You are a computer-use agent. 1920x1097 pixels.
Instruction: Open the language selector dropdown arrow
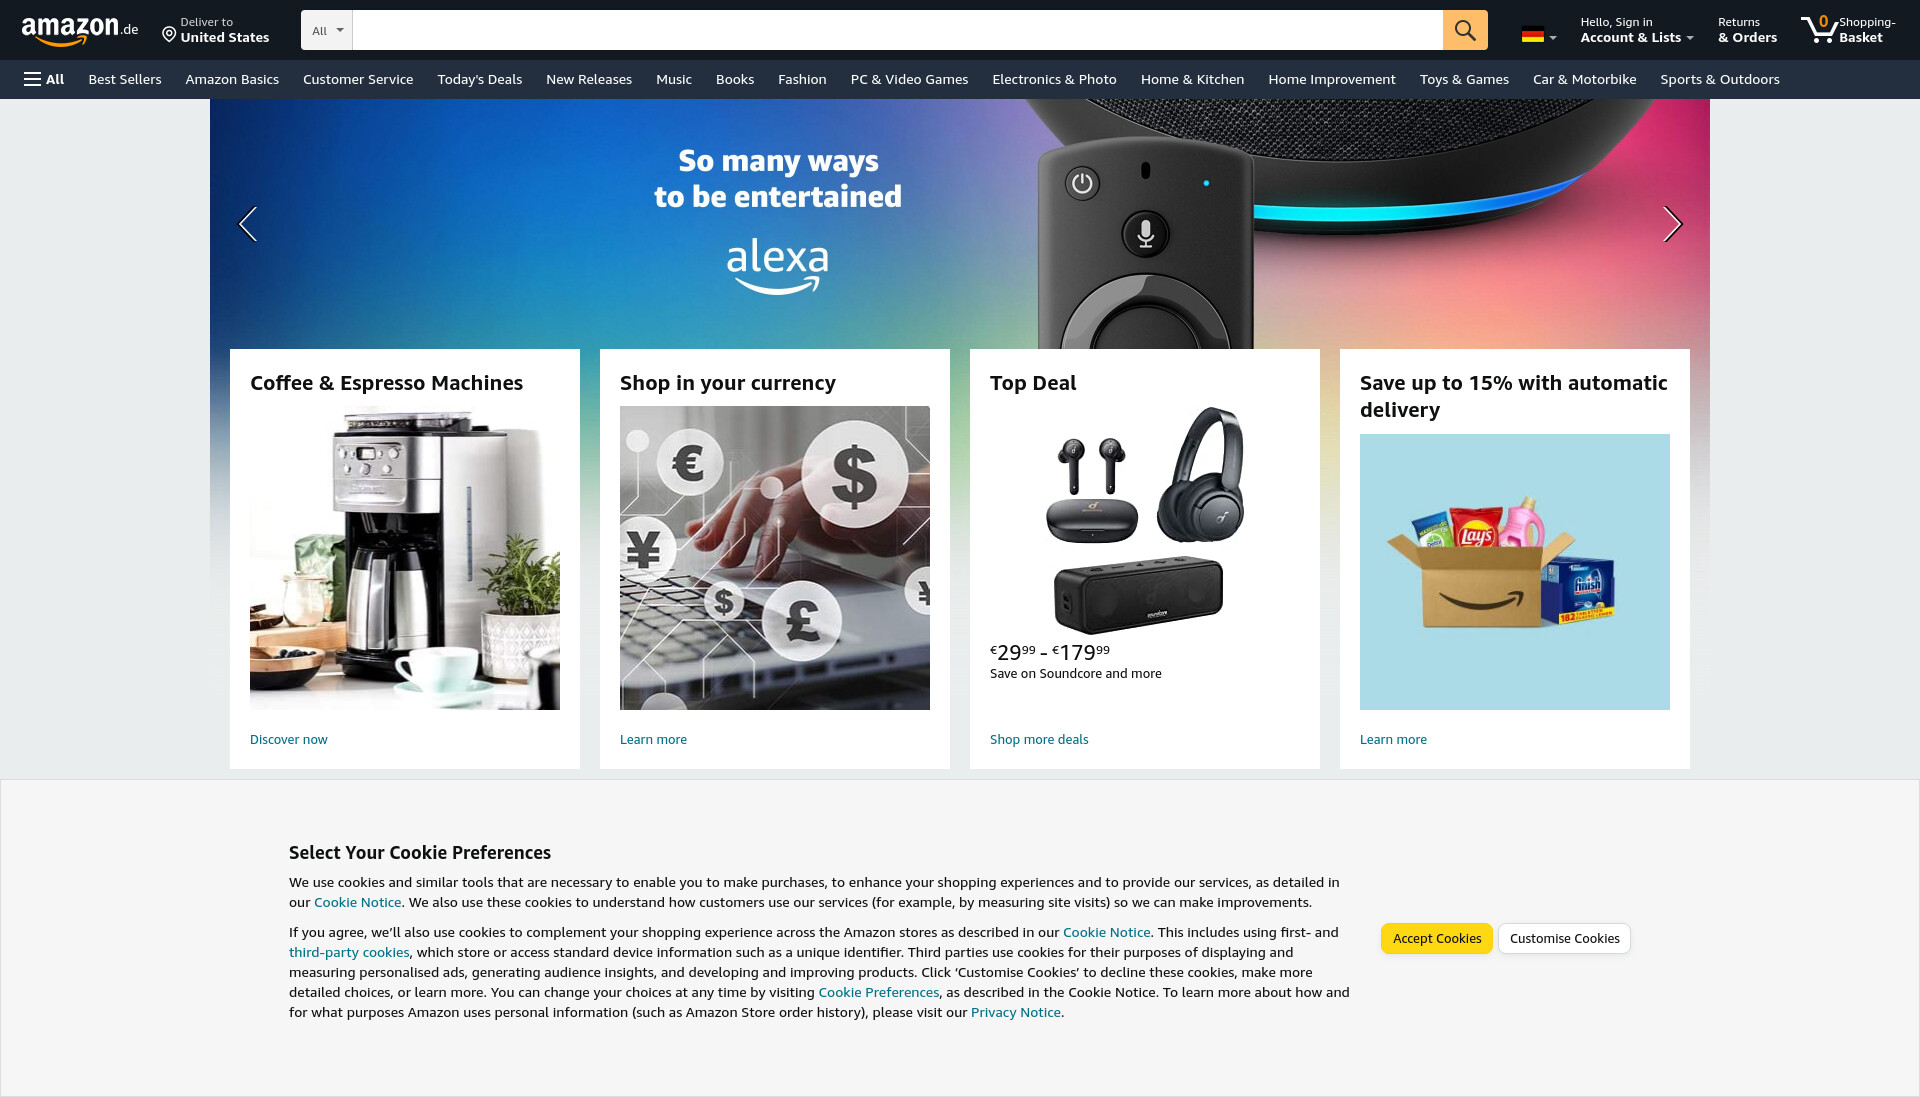tap(1553, 38)
